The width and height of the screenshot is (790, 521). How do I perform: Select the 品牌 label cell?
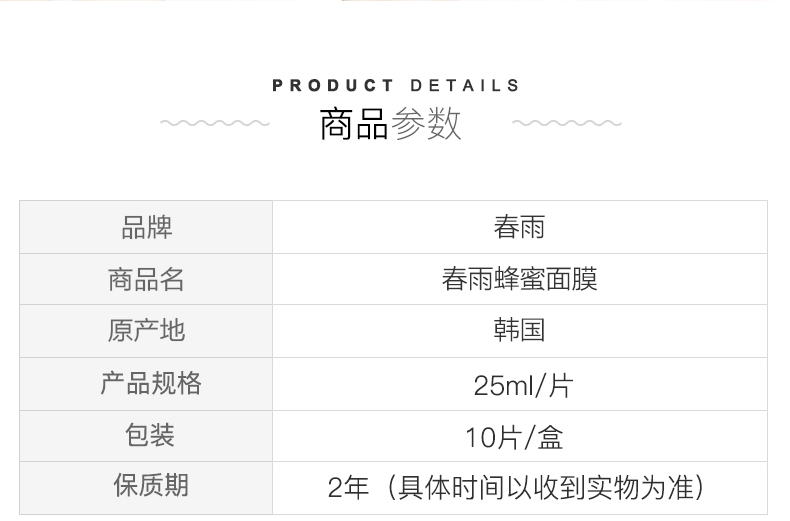[146, 228]
